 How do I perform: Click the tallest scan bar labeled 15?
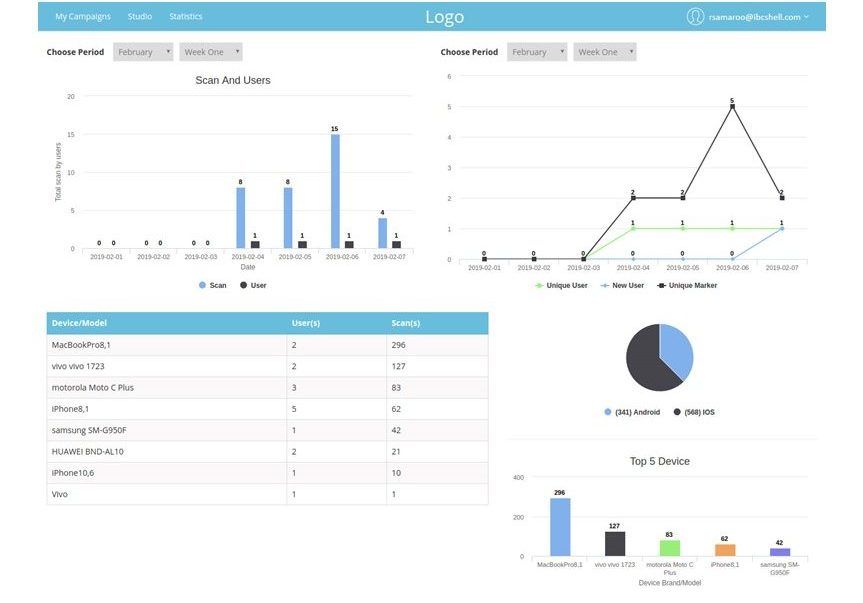335,190
